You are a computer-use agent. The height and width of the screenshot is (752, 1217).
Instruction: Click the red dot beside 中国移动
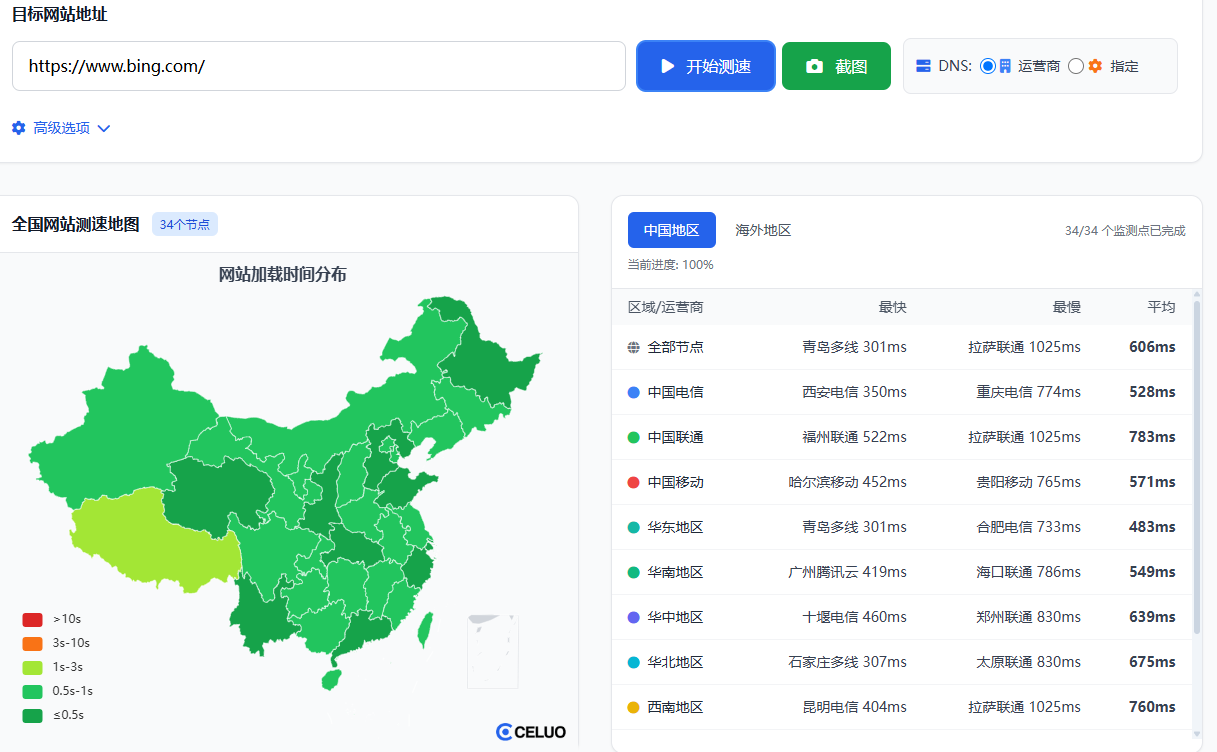633,482
